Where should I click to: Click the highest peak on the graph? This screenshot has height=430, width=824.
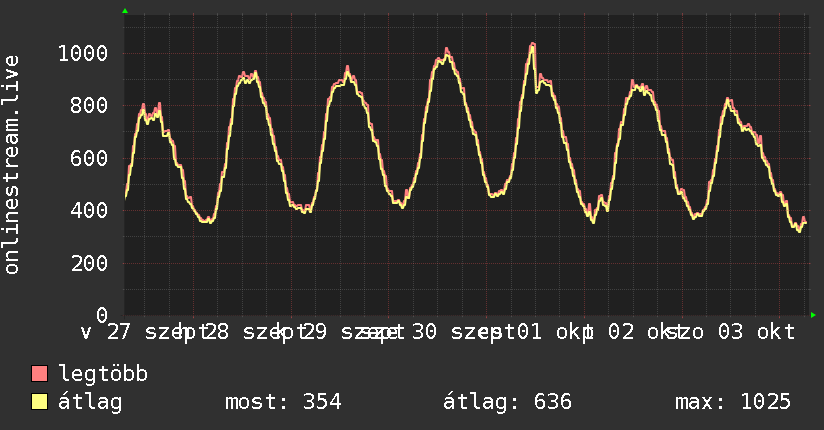[x=533, y=44]
